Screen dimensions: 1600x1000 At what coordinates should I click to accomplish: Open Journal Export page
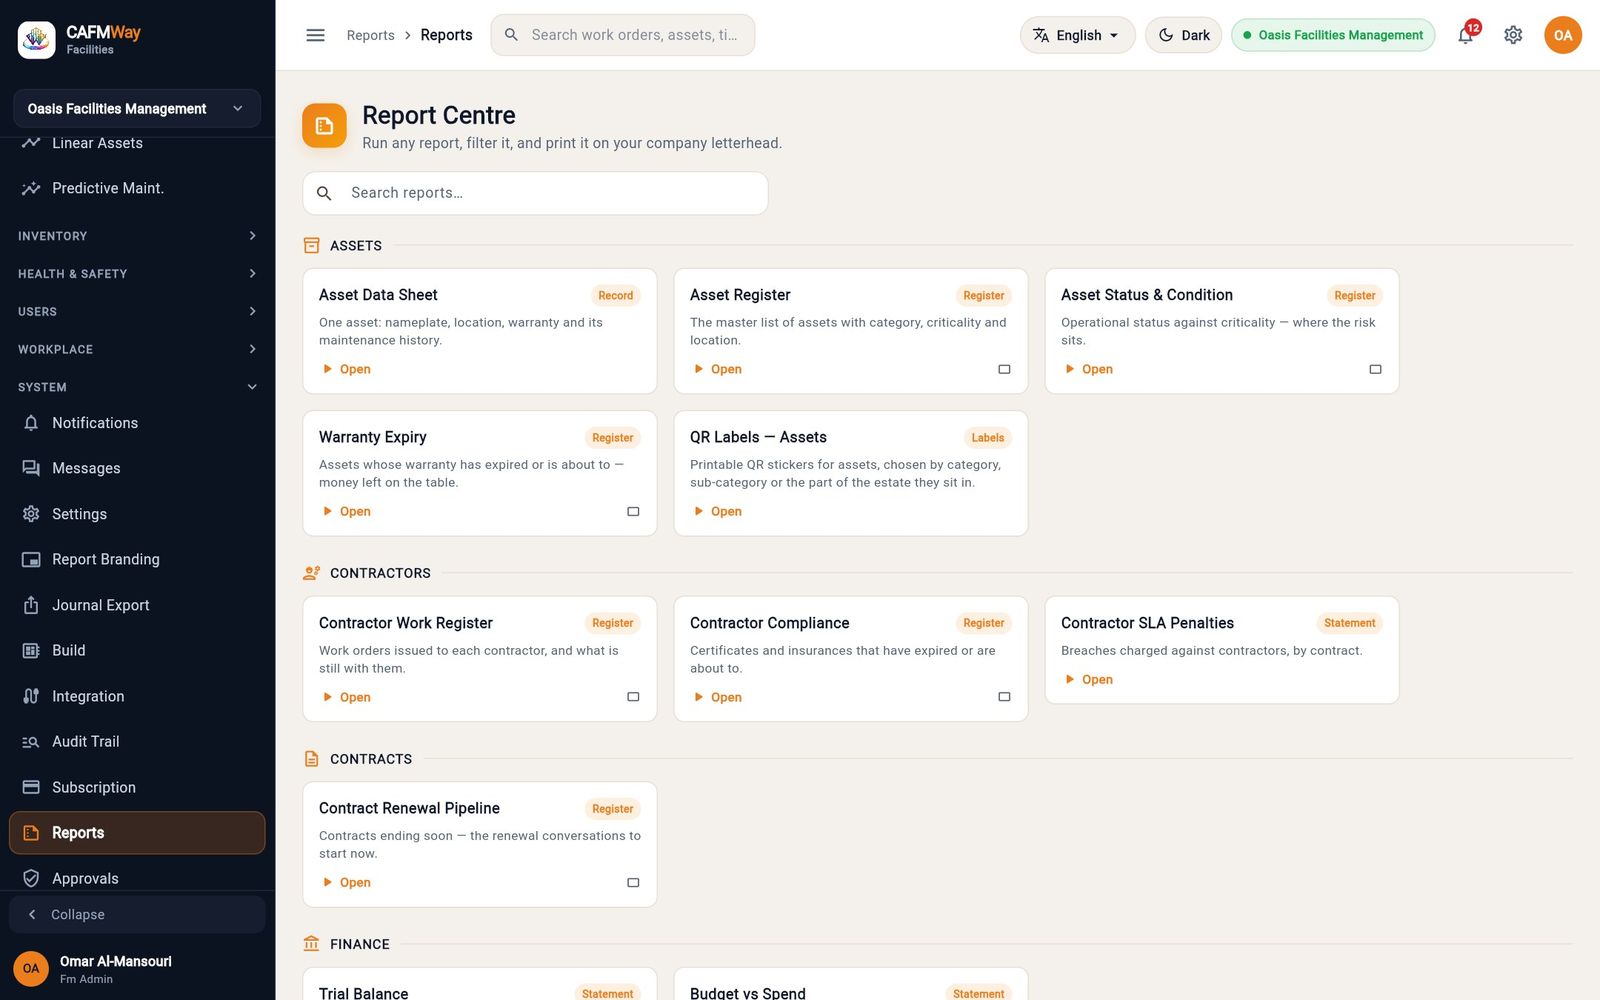coord(137,605)
